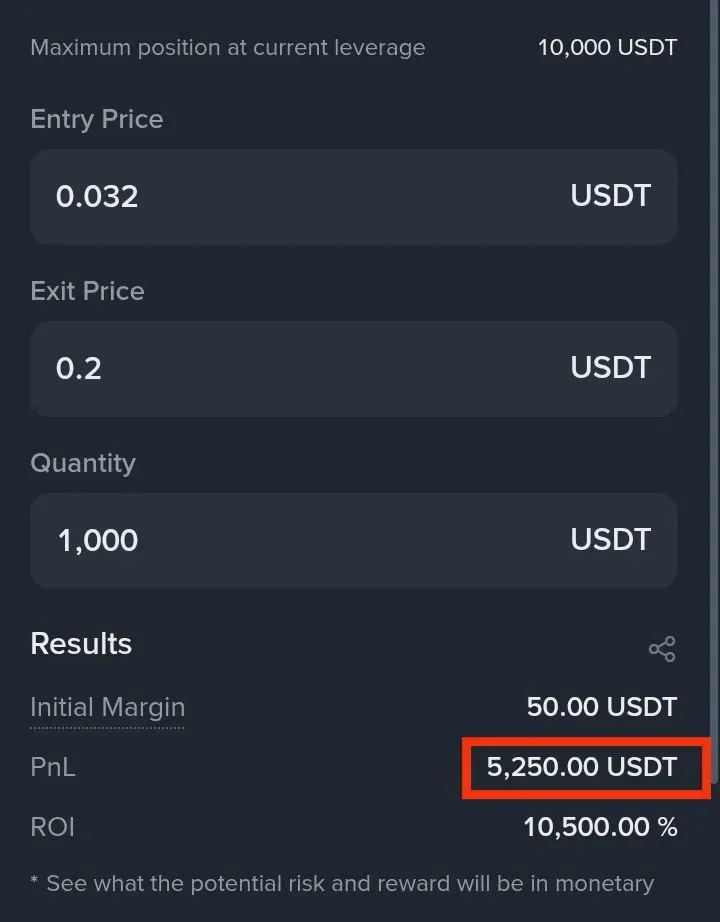The height and width of the screenshot is (922, 720).
Task: Focus the Exit Price input showing 0.2
Action: 300,368
